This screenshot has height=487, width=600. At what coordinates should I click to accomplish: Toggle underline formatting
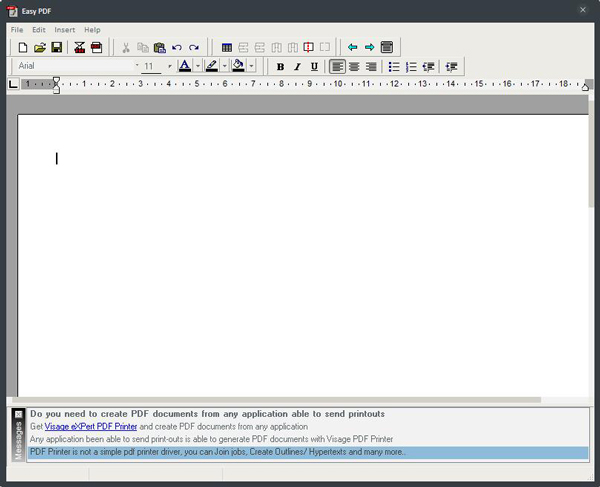[314, 67]
